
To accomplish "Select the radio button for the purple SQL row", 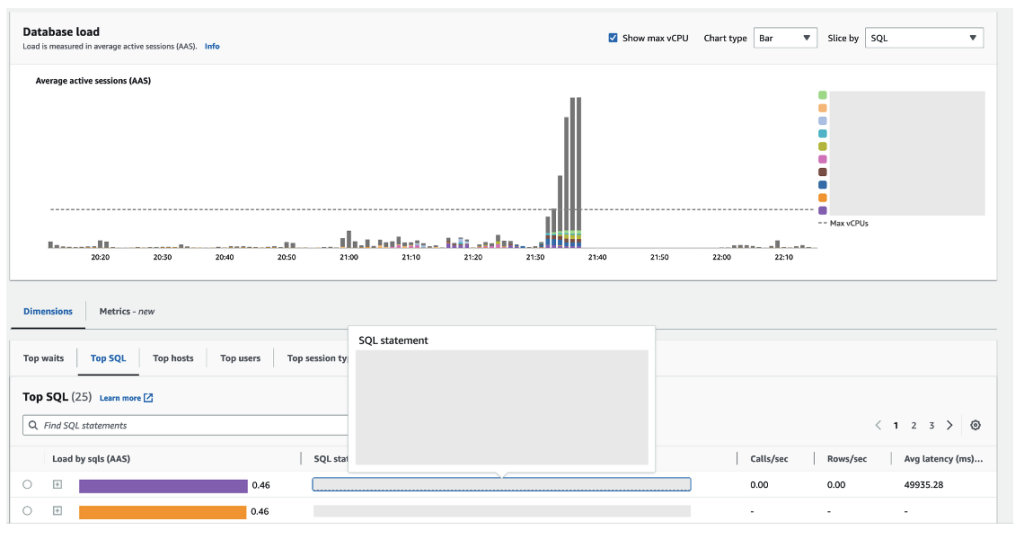I will 27,485.
